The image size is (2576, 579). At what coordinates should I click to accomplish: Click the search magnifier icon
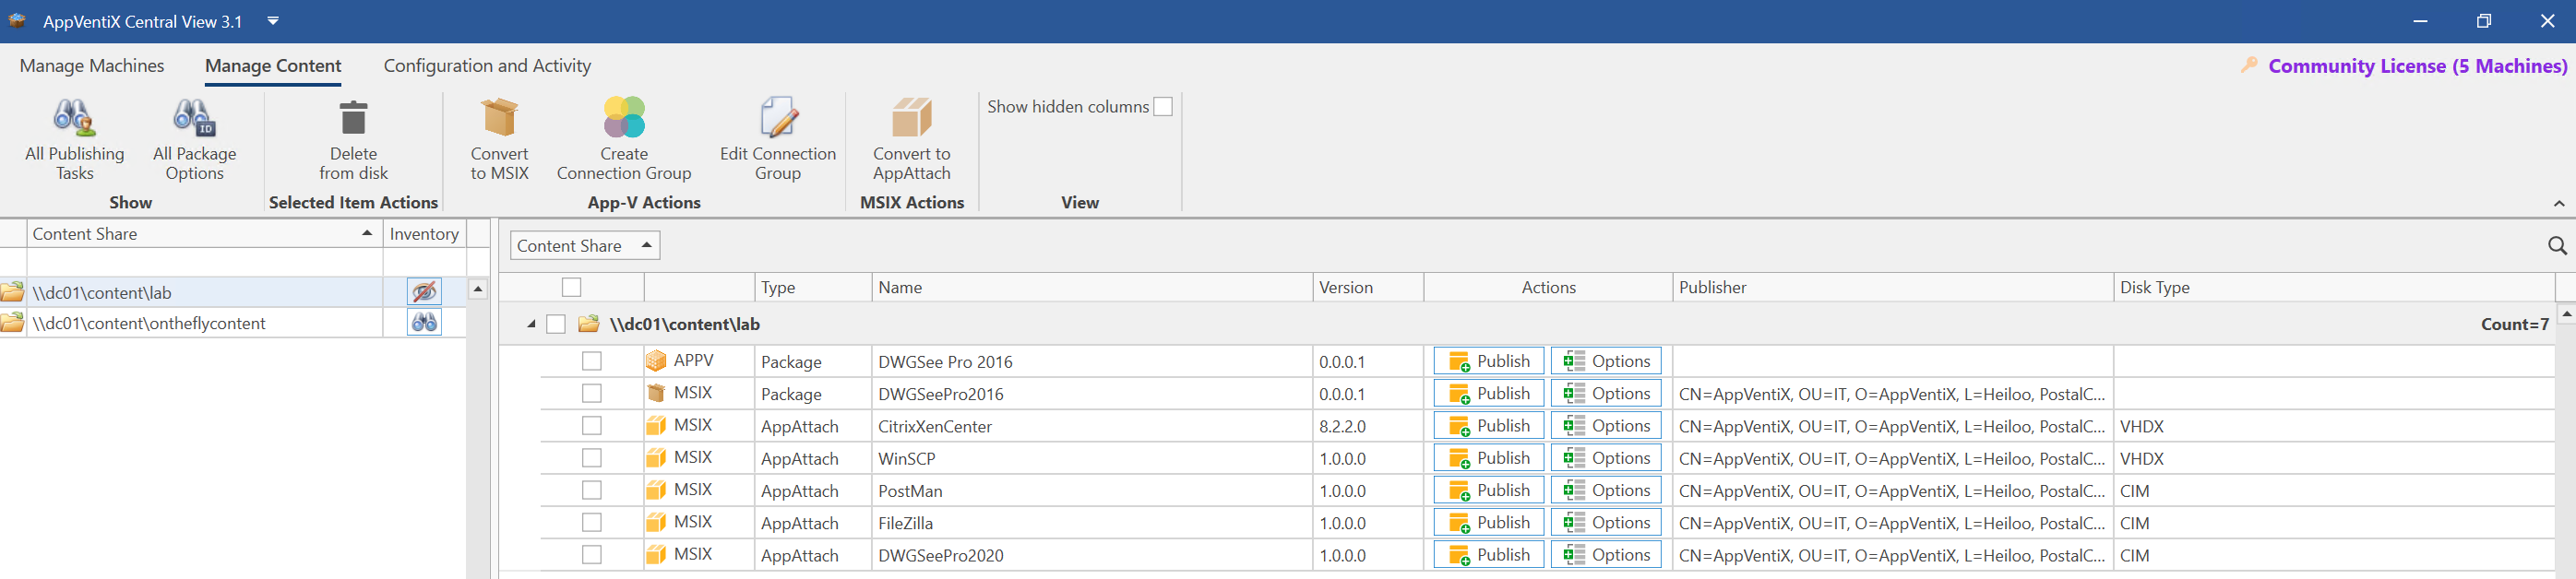(2556, 246)
